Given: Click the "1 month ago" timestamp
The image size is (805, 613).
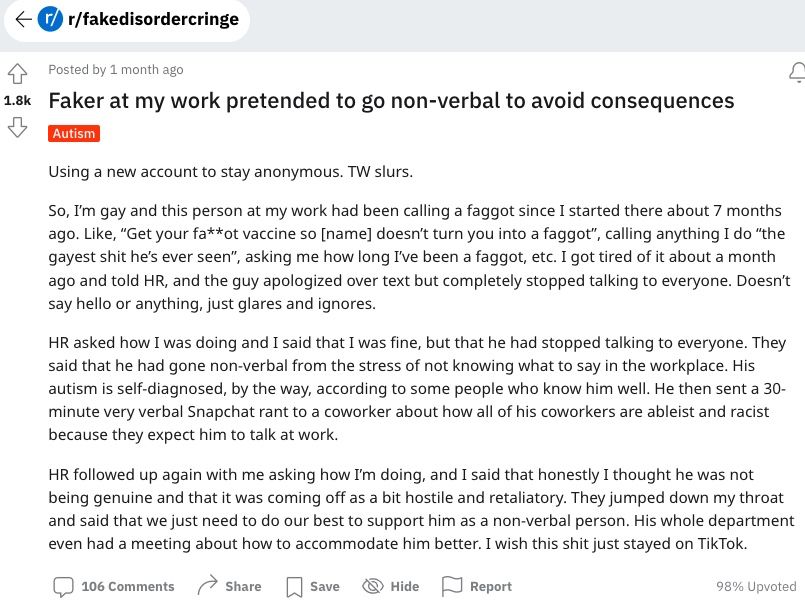Looking at the screenshot, I should (147, 70).
